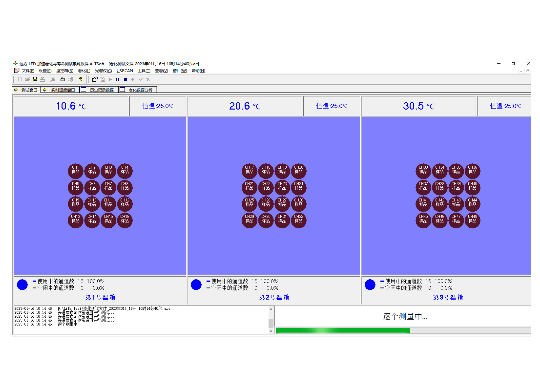The height and width of the screenshot is (380, 540).
Task: Click the greyed play triangle toolbar icon
Action: pos(111,80)
